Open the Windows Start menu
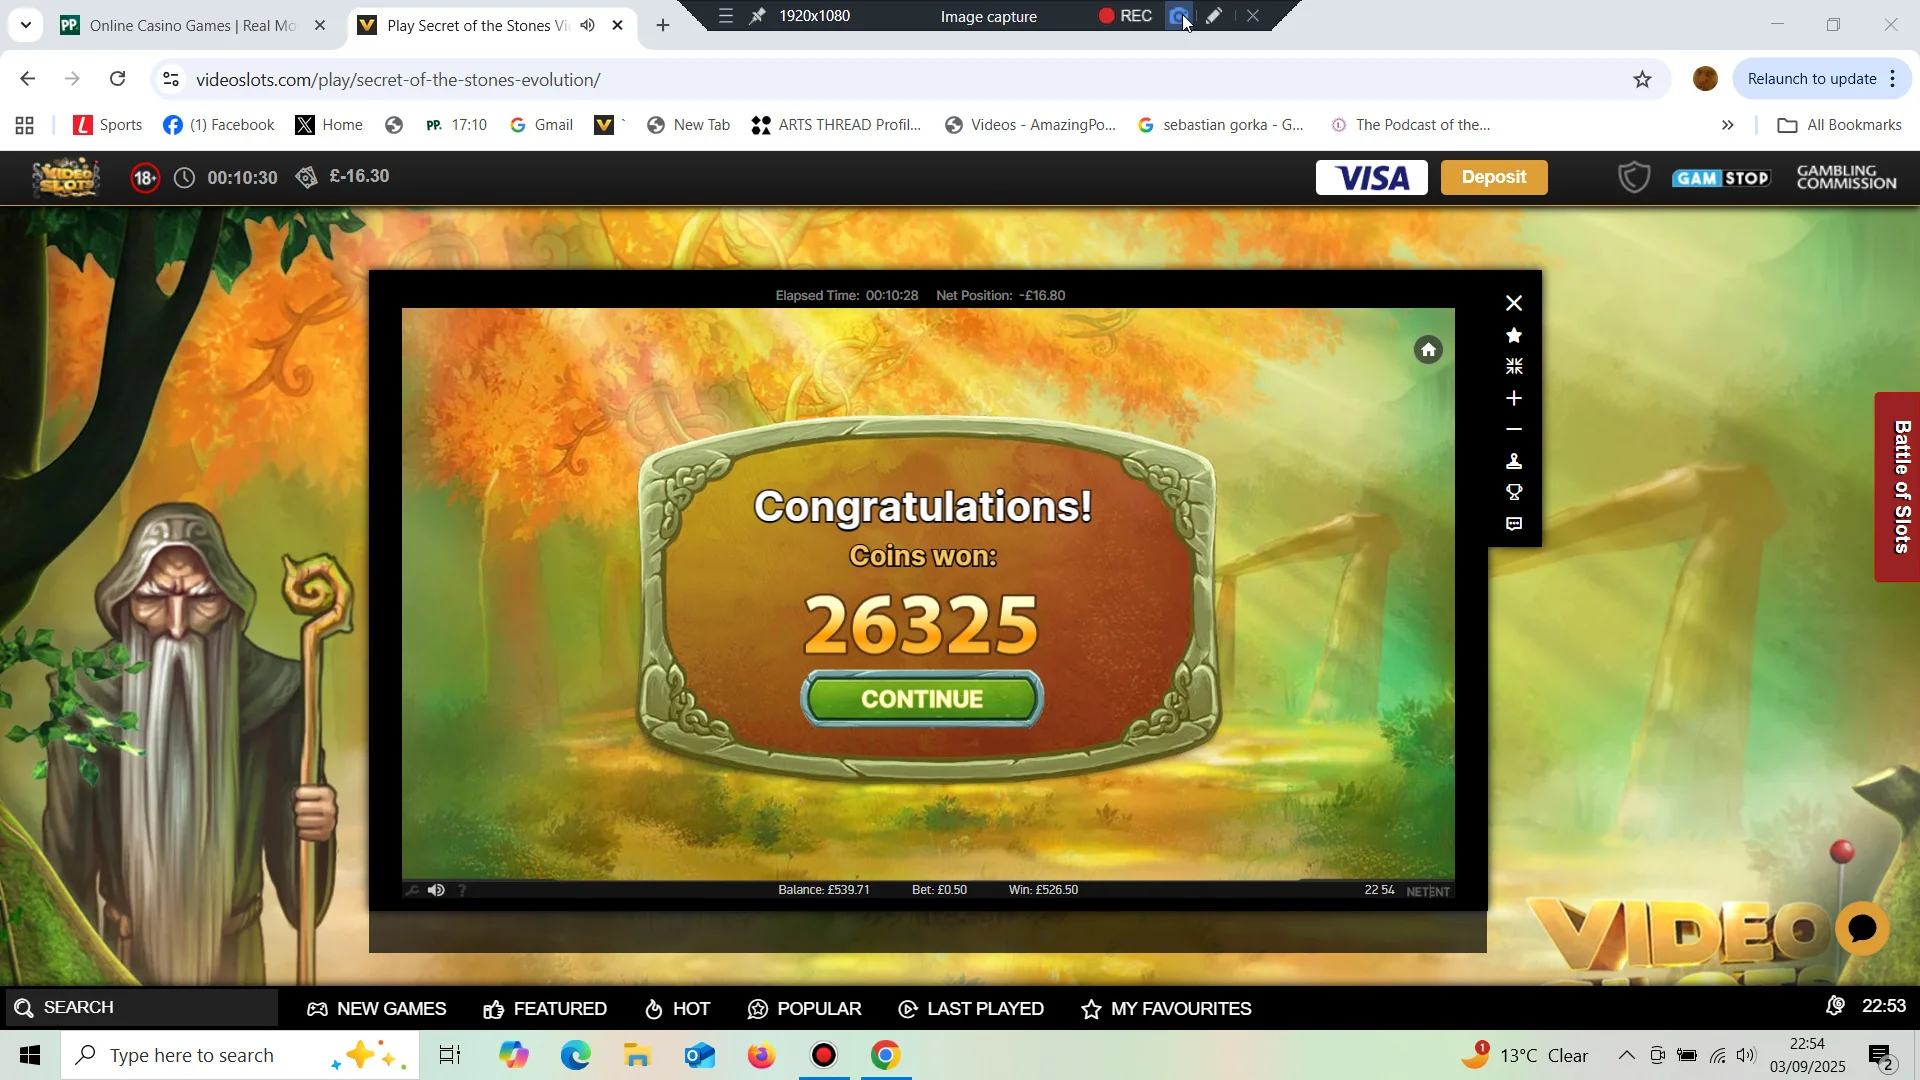This screenshot has height=1080, width=1920. (x=30, y=1055)
